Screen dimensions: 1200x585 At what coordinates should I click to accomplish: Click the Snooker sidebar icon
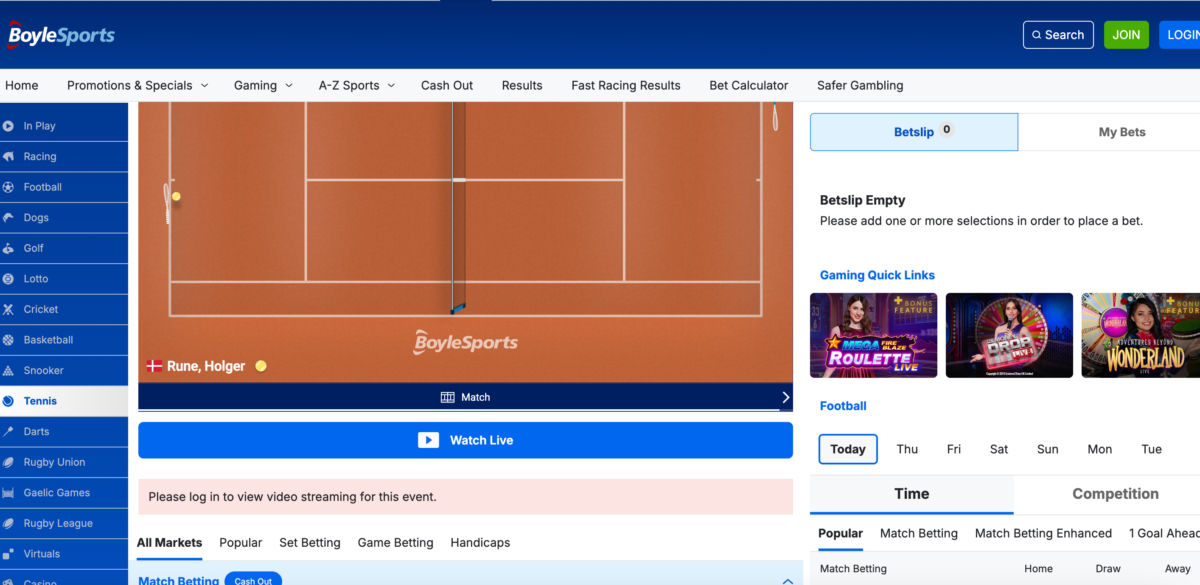[9, 371]
